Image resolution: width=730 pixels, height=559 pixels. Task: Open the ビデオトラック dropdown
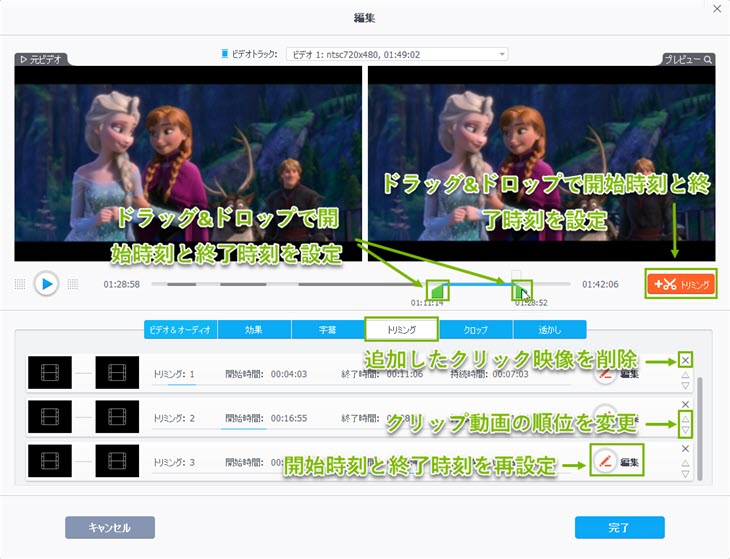pos(397,54)
